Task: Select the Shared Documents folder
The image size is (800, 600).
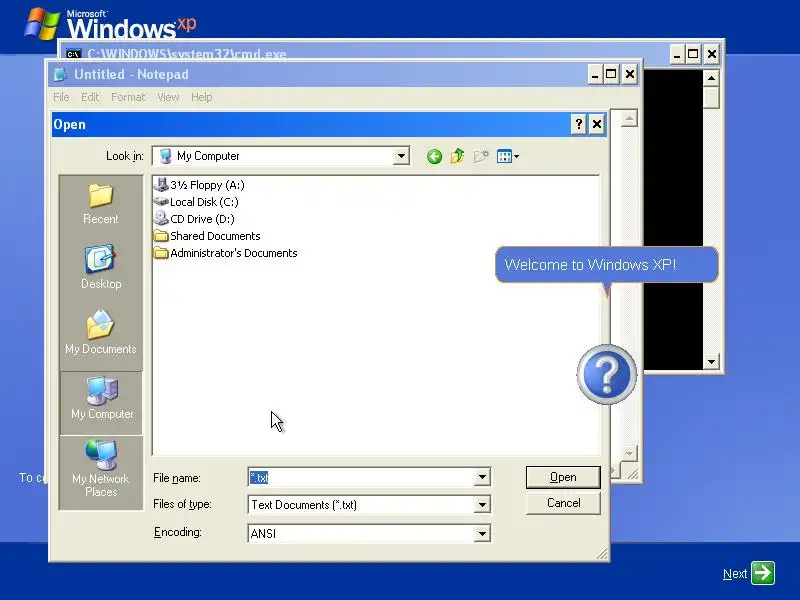Action: pos(207,236)
